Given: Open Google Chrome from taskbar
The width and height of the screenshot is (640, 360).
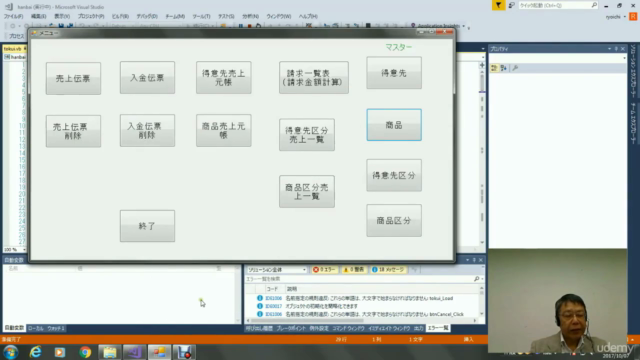Looking at the screenshot, I should (x=85, y=352).
